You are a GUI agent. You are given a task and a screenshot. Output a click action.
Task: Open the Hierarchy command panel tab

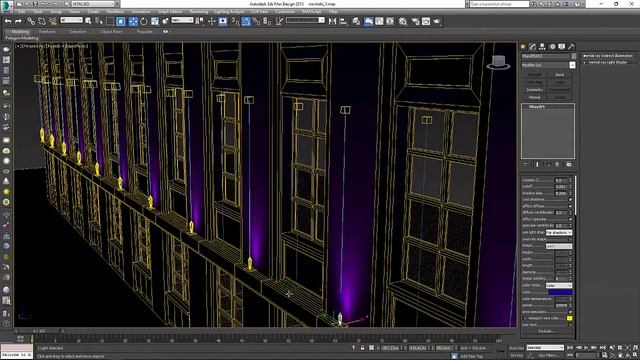click(x=542, y=47)
